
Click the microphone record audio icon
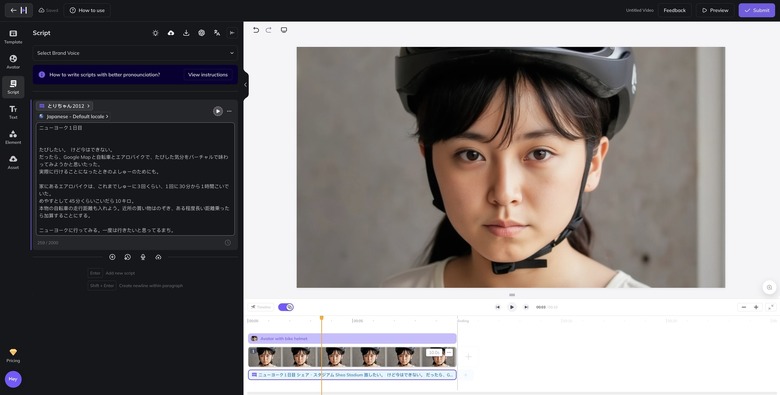[143, 257]
